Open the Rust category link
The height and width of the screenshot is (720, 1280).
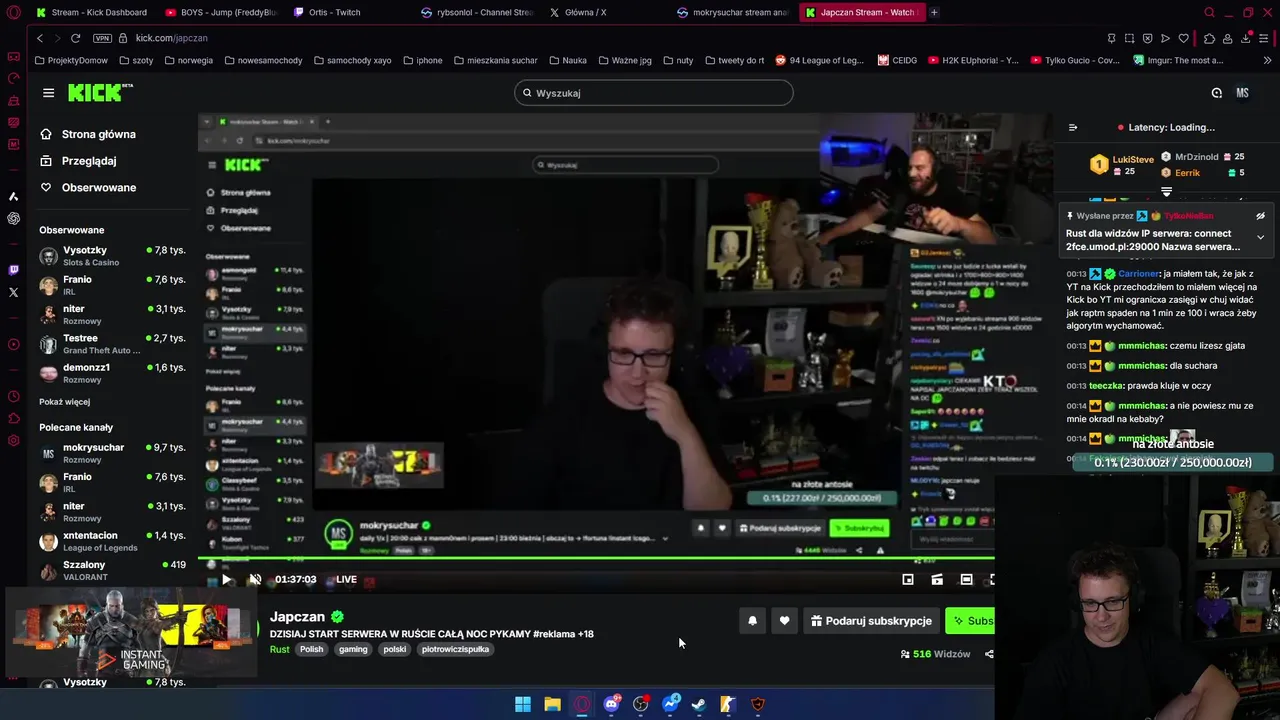(279, 649)
